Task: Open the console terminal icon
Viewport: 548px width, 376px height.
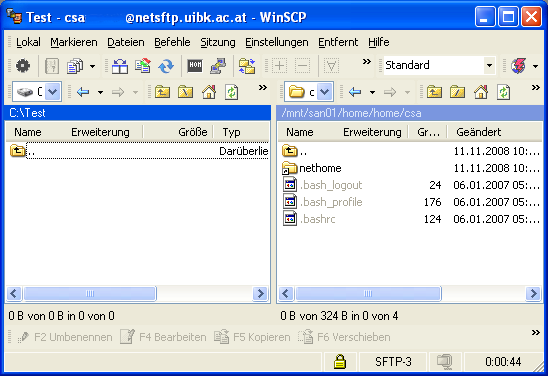Action: pos(195,66)
